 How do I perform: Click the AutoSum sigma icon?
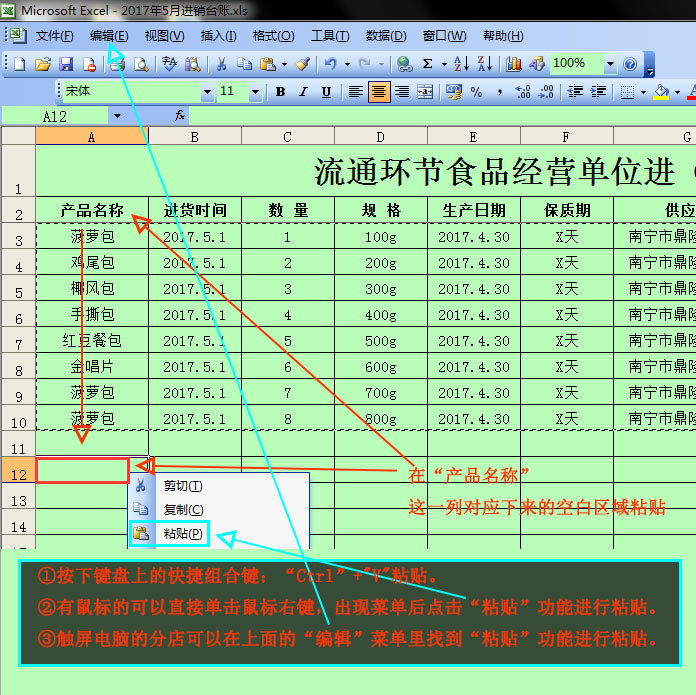[428, 64]
